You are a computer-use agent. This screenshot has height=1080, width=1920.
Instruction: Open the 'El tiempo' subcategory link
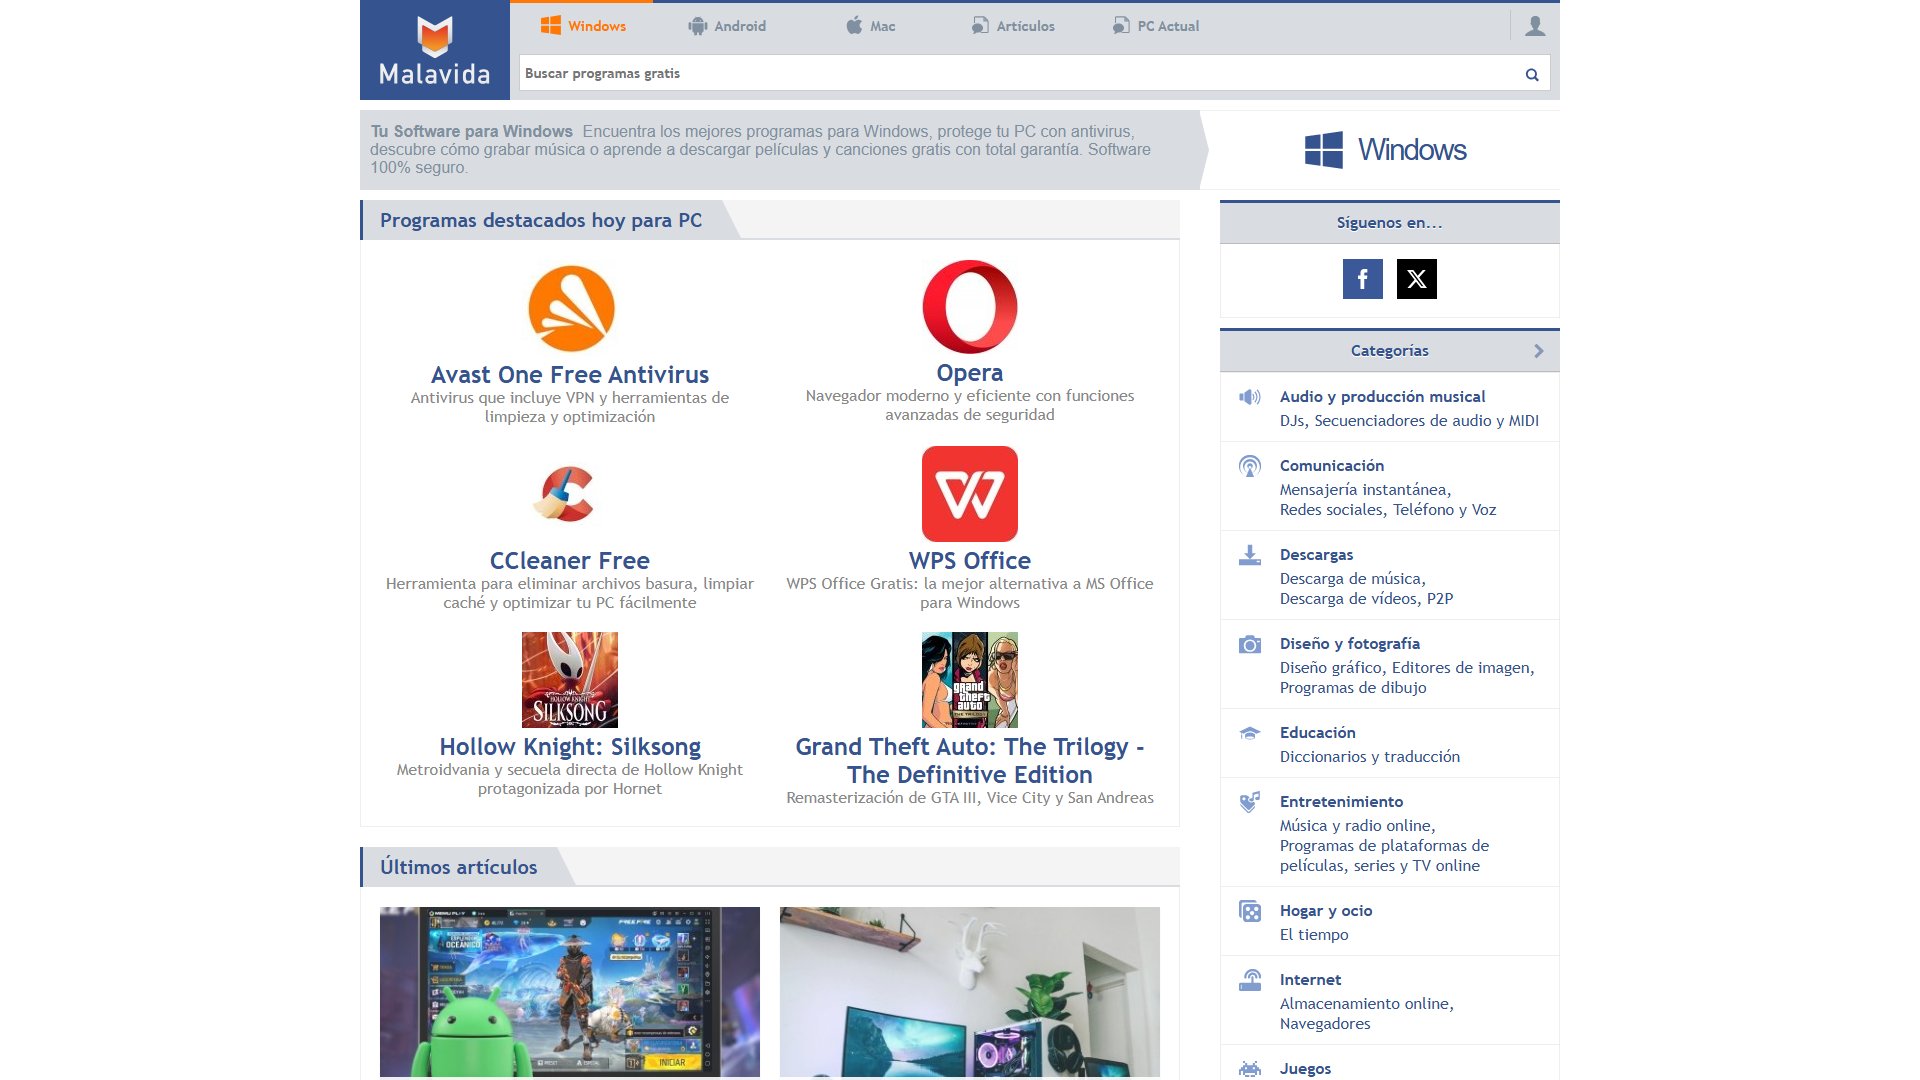click(1314, 935)
